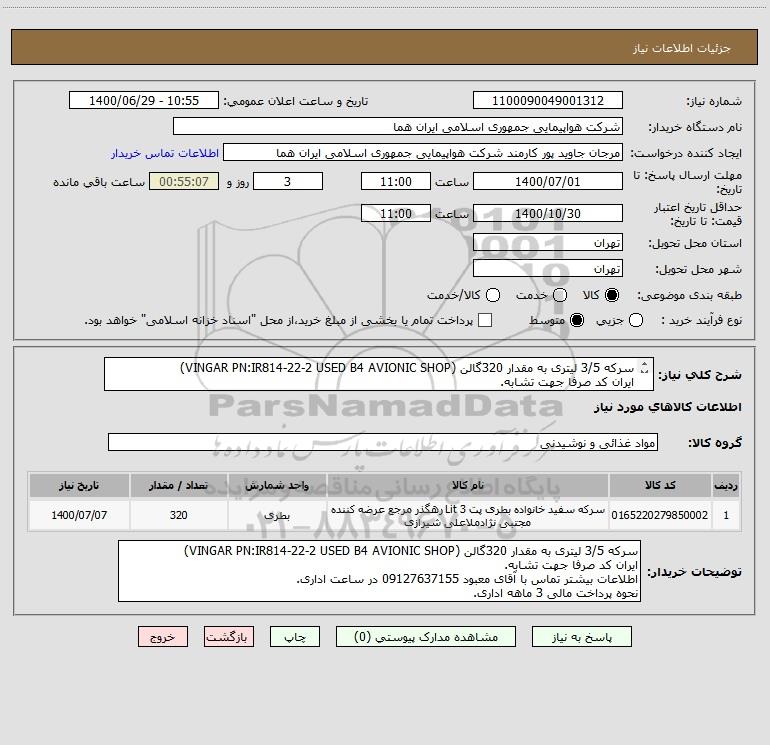The width and height of the screenshot is (770, 745).
Task: Open مشاهده مدارک پیوستی (0) button
Action: tap(426, 637)
